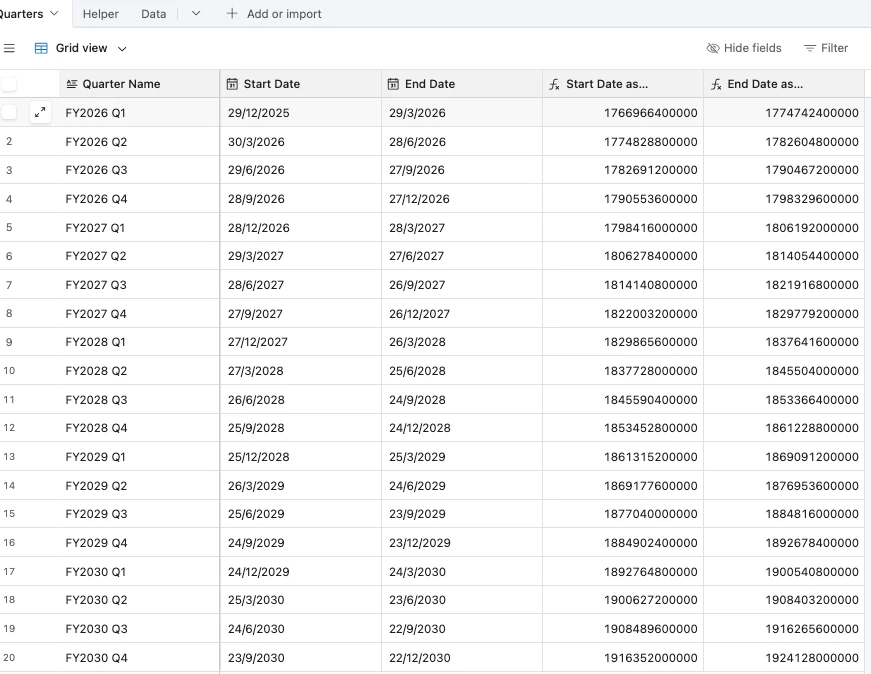Select the FY2028 Q4 cell
This screenshot has height=674, width=871.
tap(139, 428)
